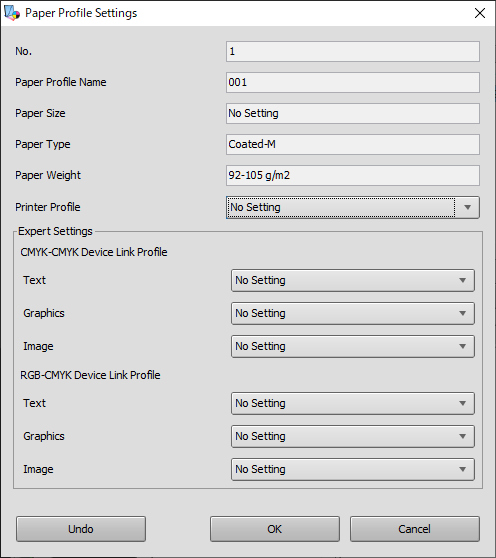Open the RGB-CMYK Text profile dropdown
The image size is (496, 558).
point(353,403)
